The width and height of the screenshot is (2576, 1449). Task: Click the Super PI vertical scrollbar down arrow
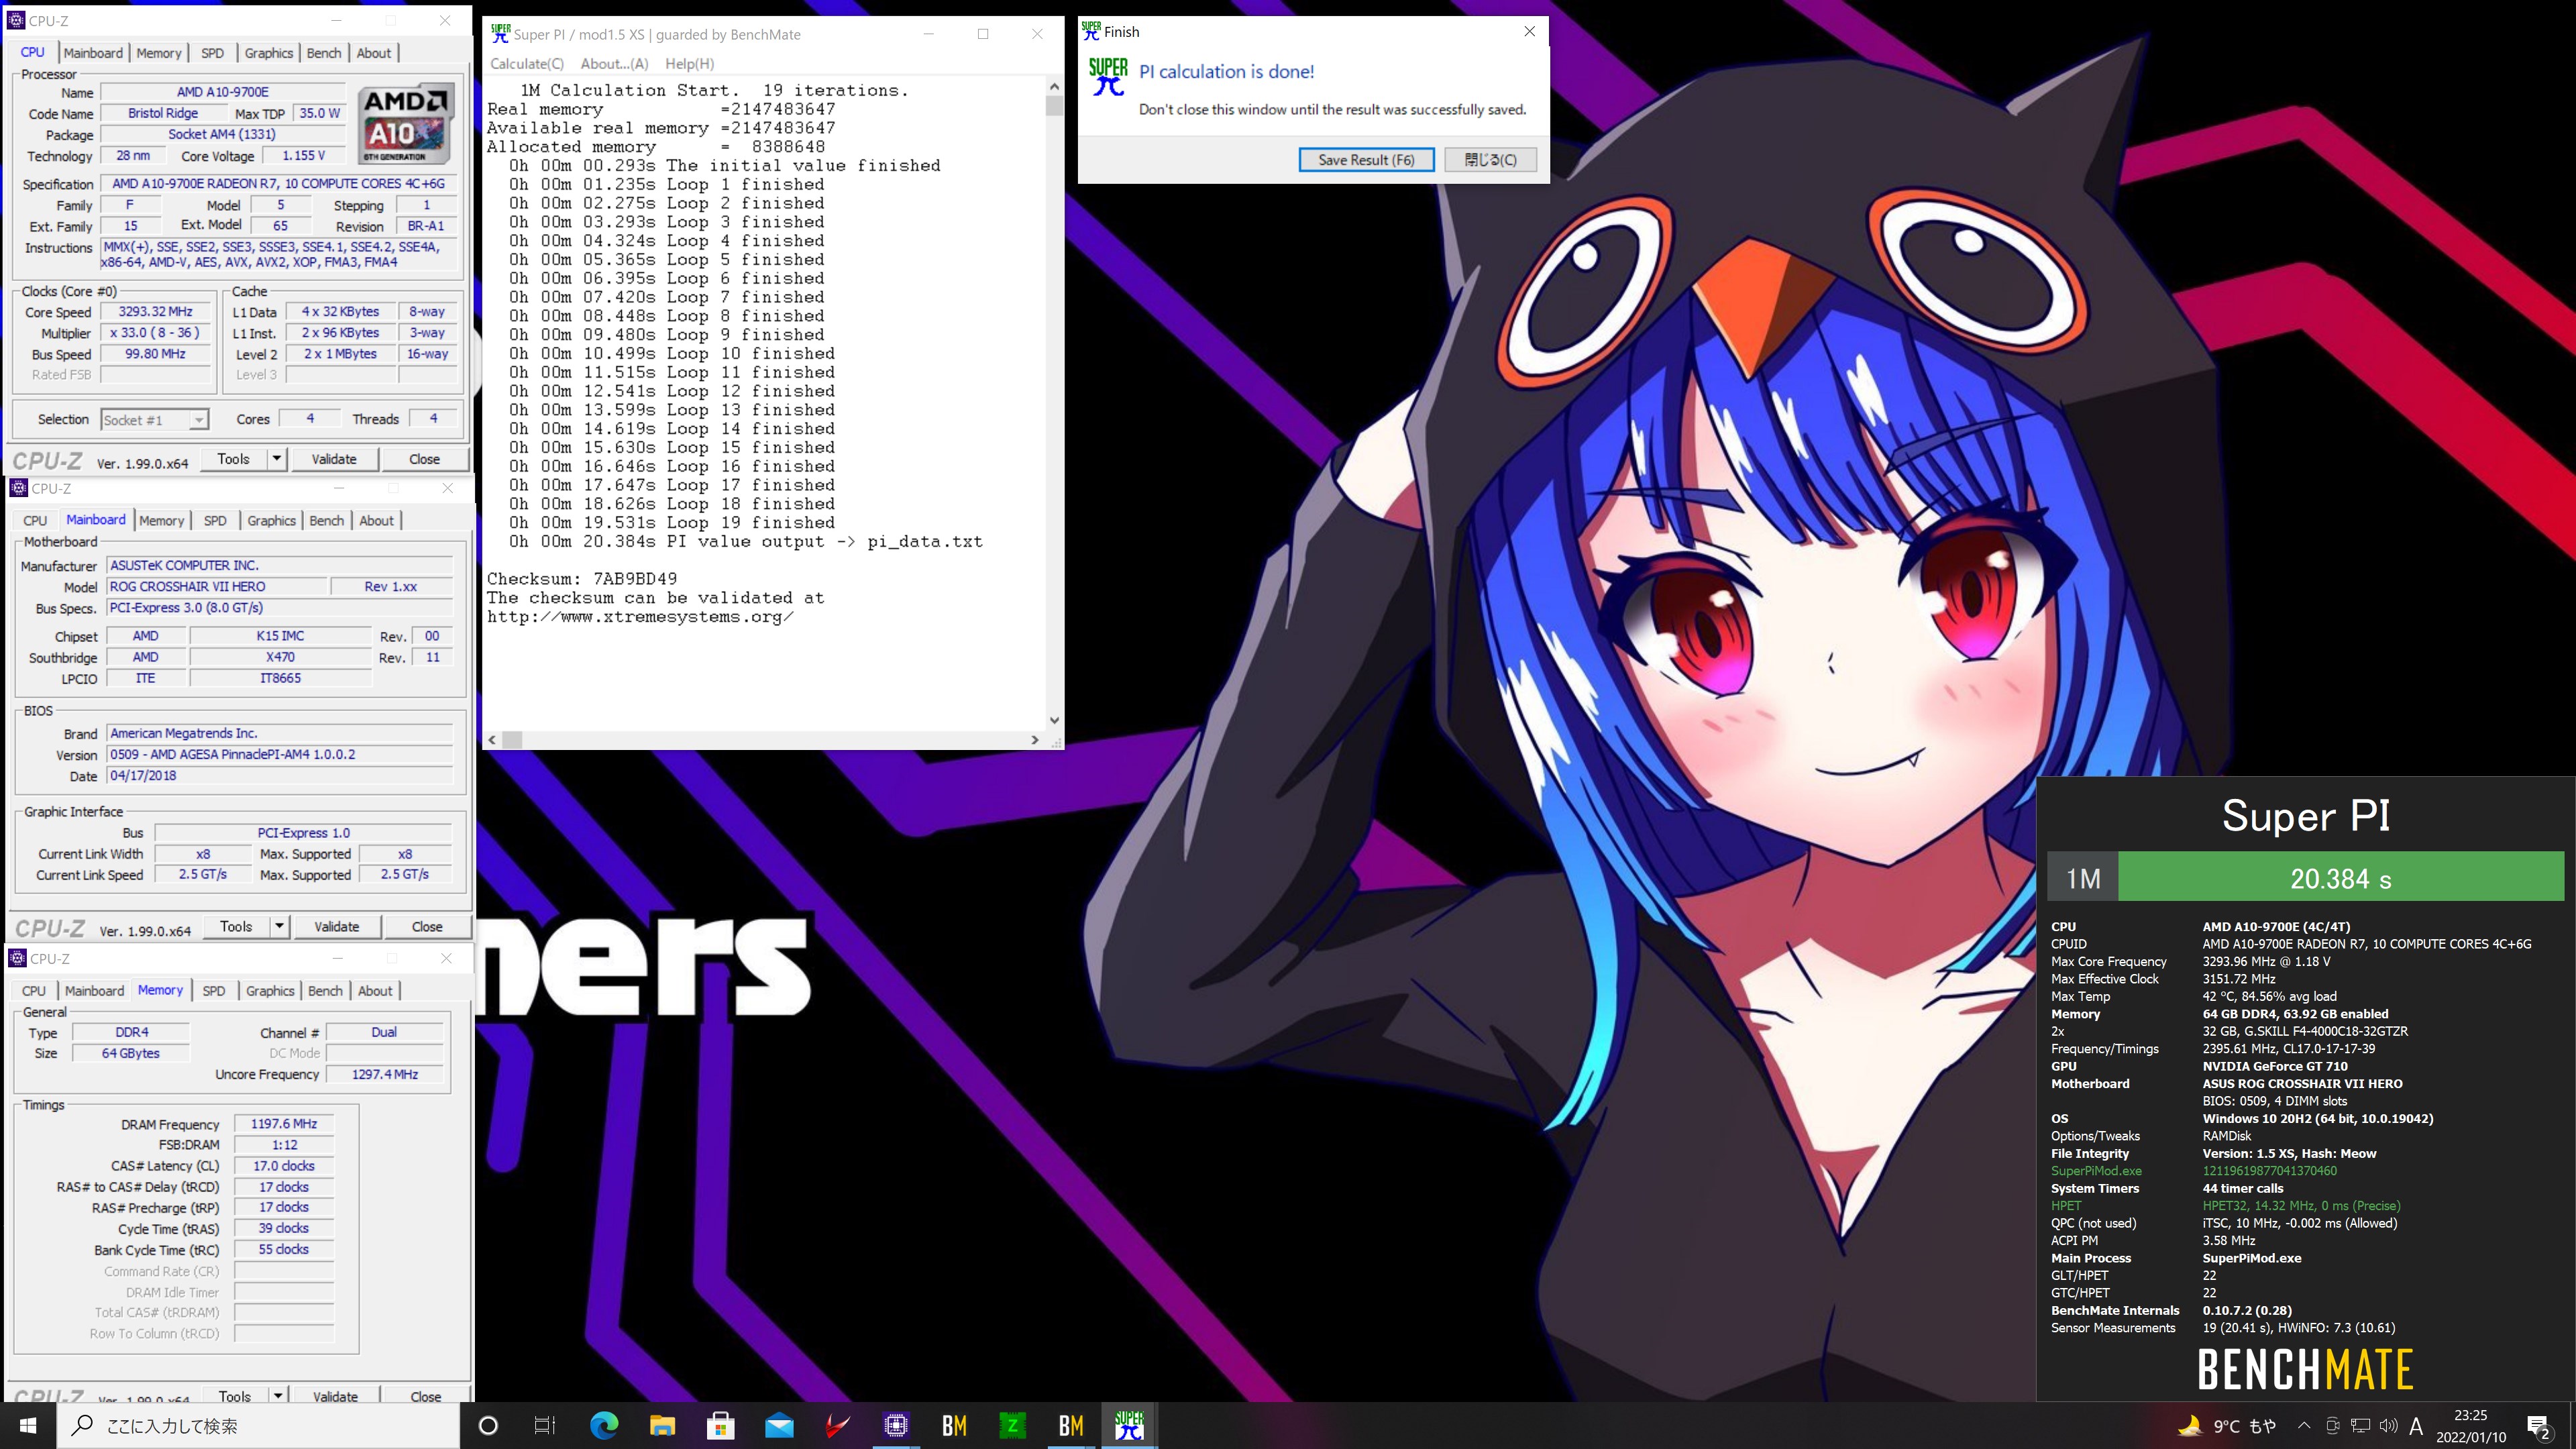[1054, 720]
